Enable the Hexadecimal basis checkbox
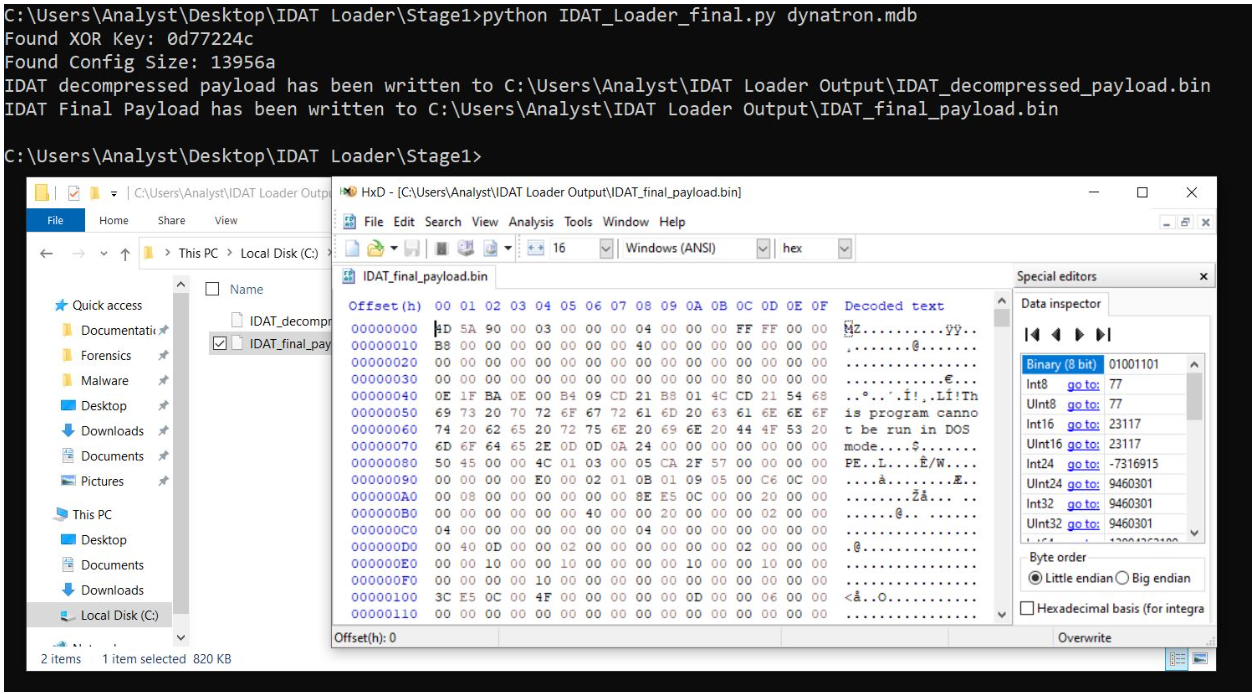1252x694 pixels. tap(1027, 608)
